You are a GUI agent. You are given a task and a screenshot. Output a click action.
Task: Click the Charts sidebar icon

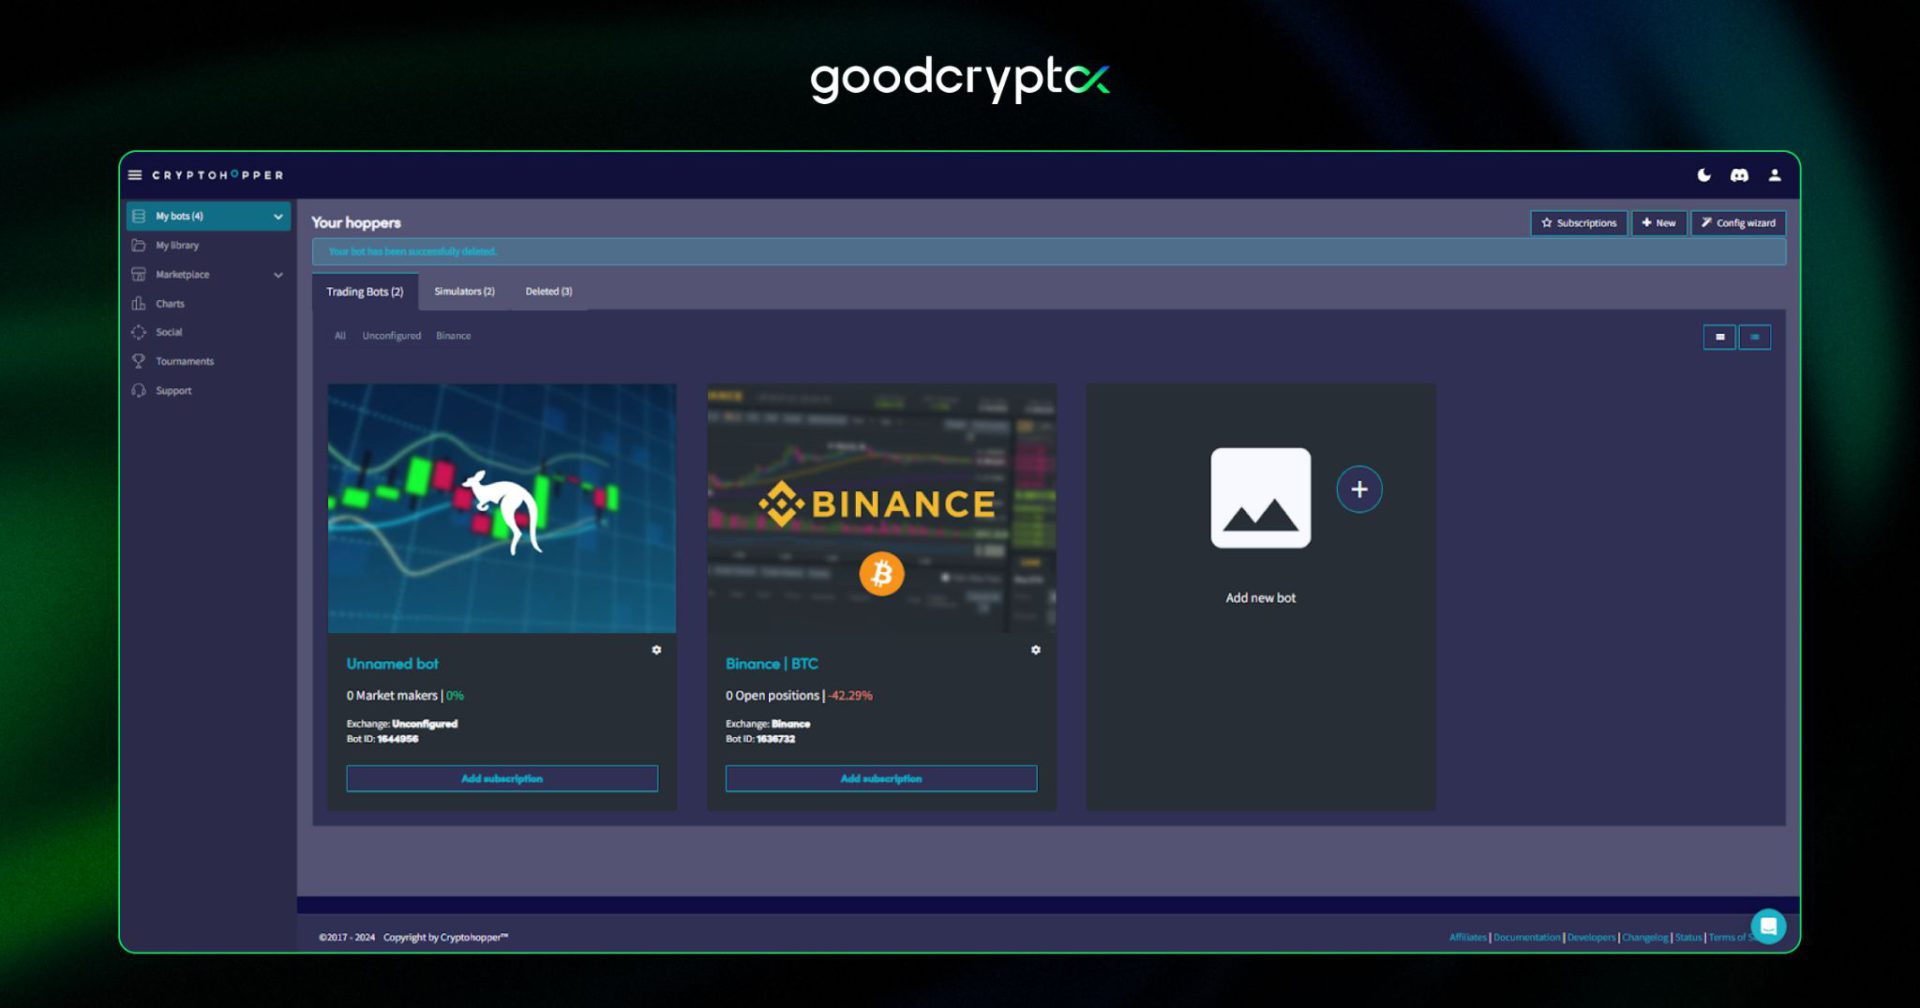click(x=139, y=303)
